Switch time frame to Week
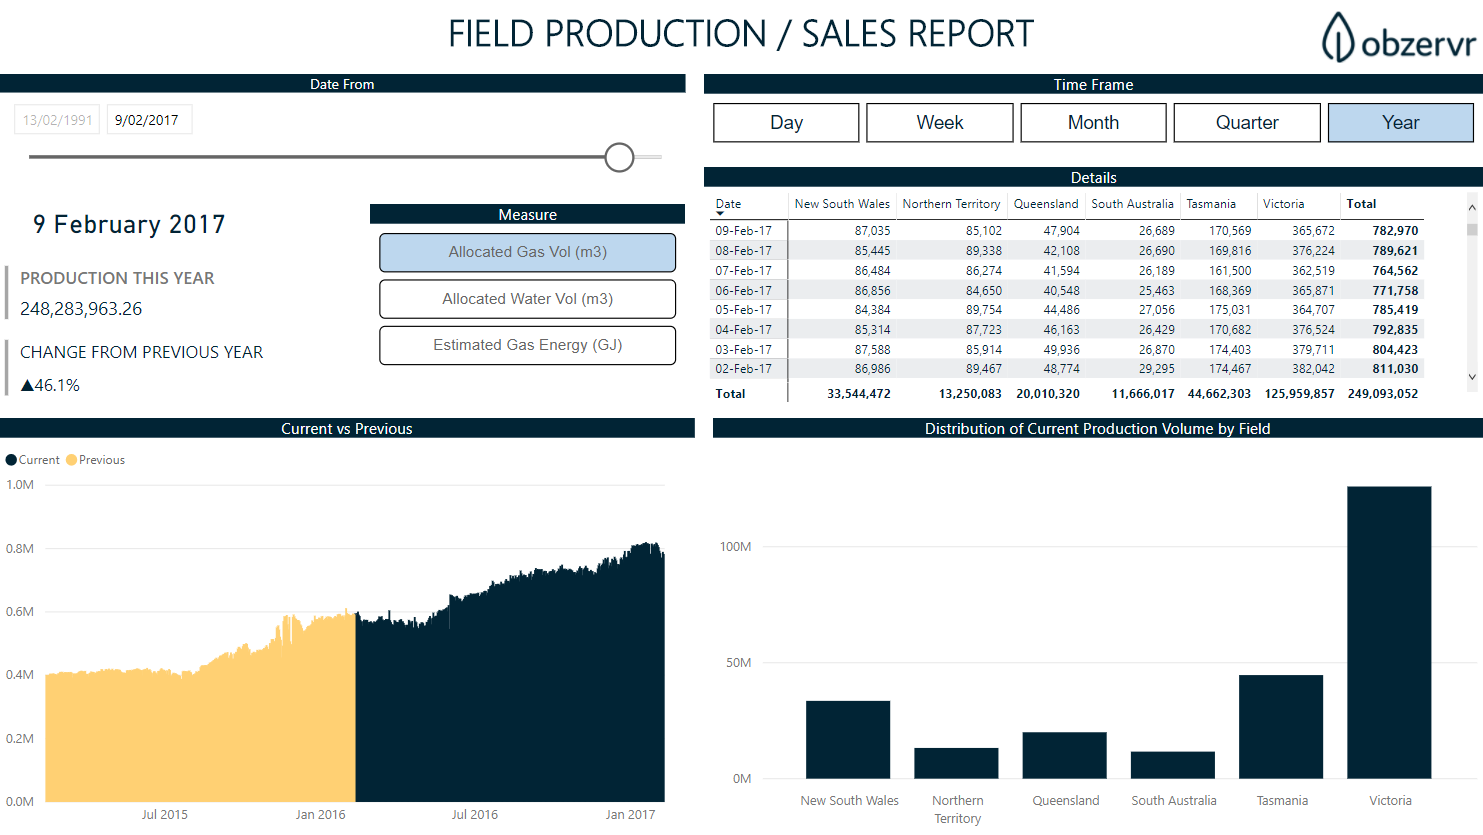This screenshot has height=835, width=1483. [x=940, y=123]
